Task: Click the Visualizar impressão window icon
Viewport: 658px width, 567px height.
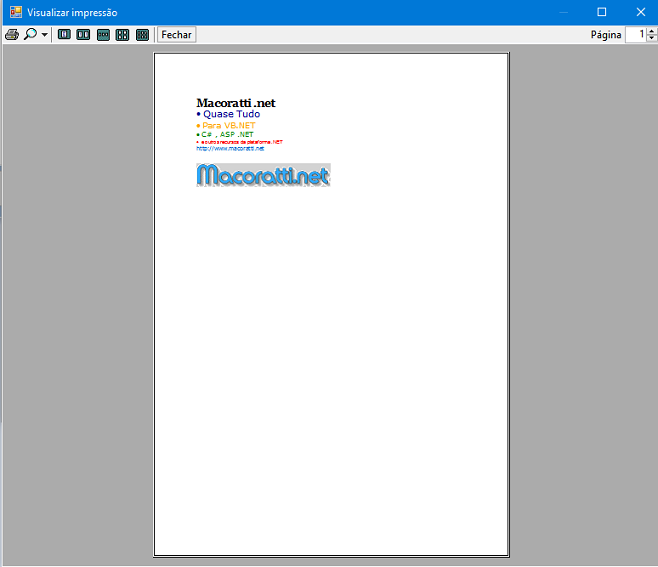Action: click(16, 12)
